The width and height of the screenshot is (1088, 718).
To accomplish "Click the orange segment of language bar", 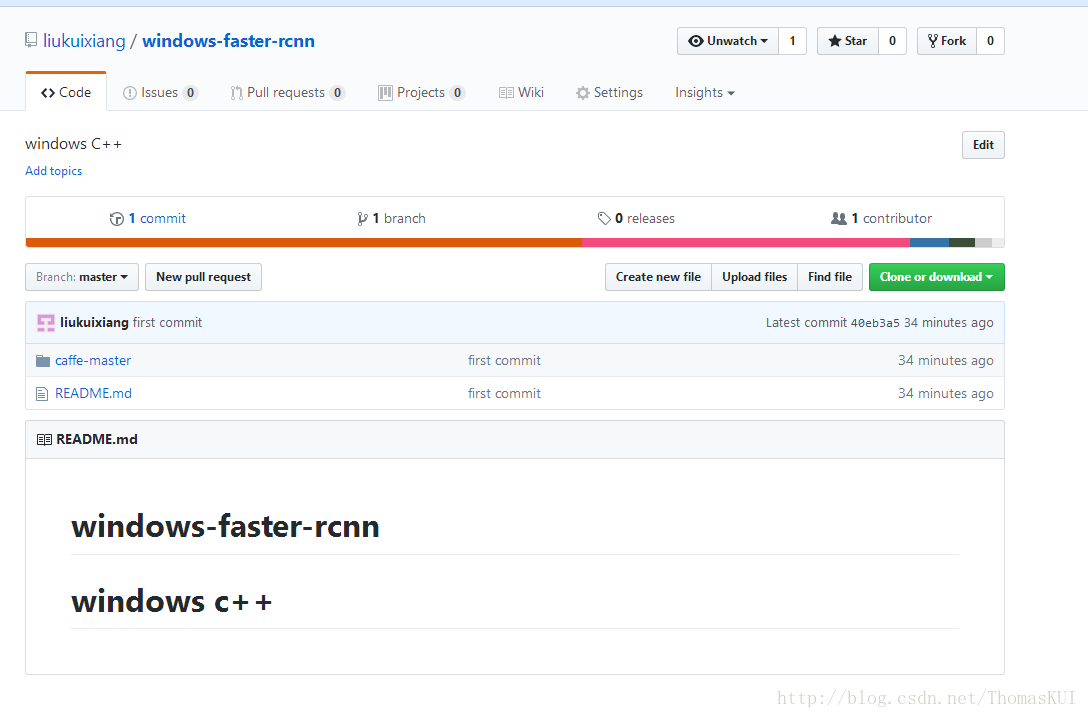I will tap(304, 243).
